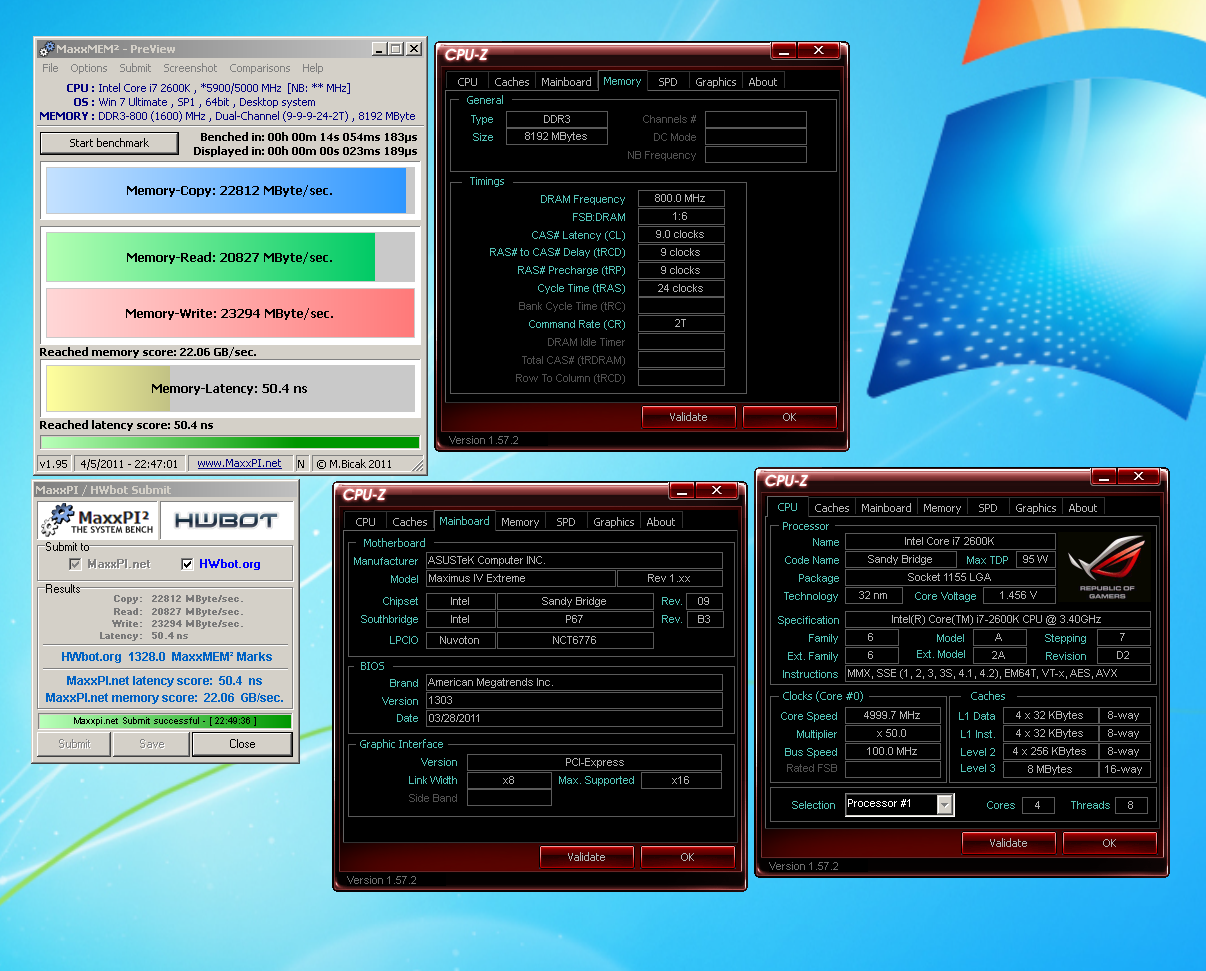Click Validate in the CPU-Z Mainboard window
The height and width of the screenshot is (971, 1206).
point(586,857)
